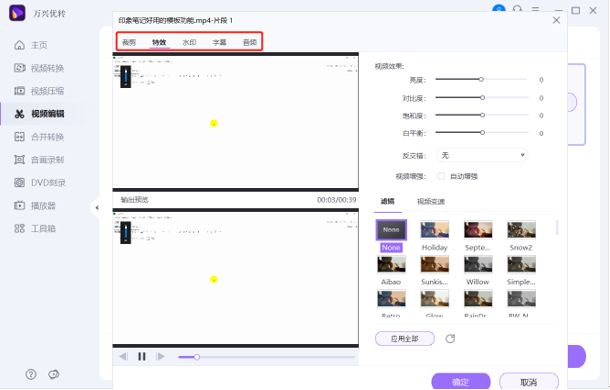Open the 视频压缩 sidebar icon

pos(19,91)
